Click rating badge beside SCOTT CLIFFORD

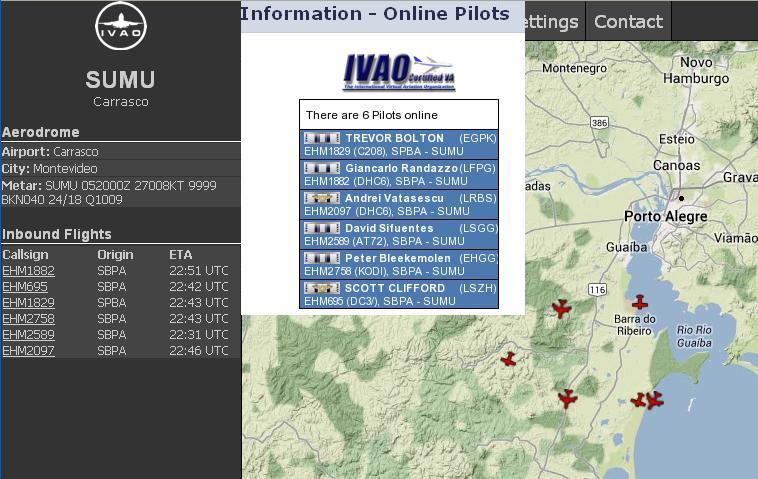point(322,288)
